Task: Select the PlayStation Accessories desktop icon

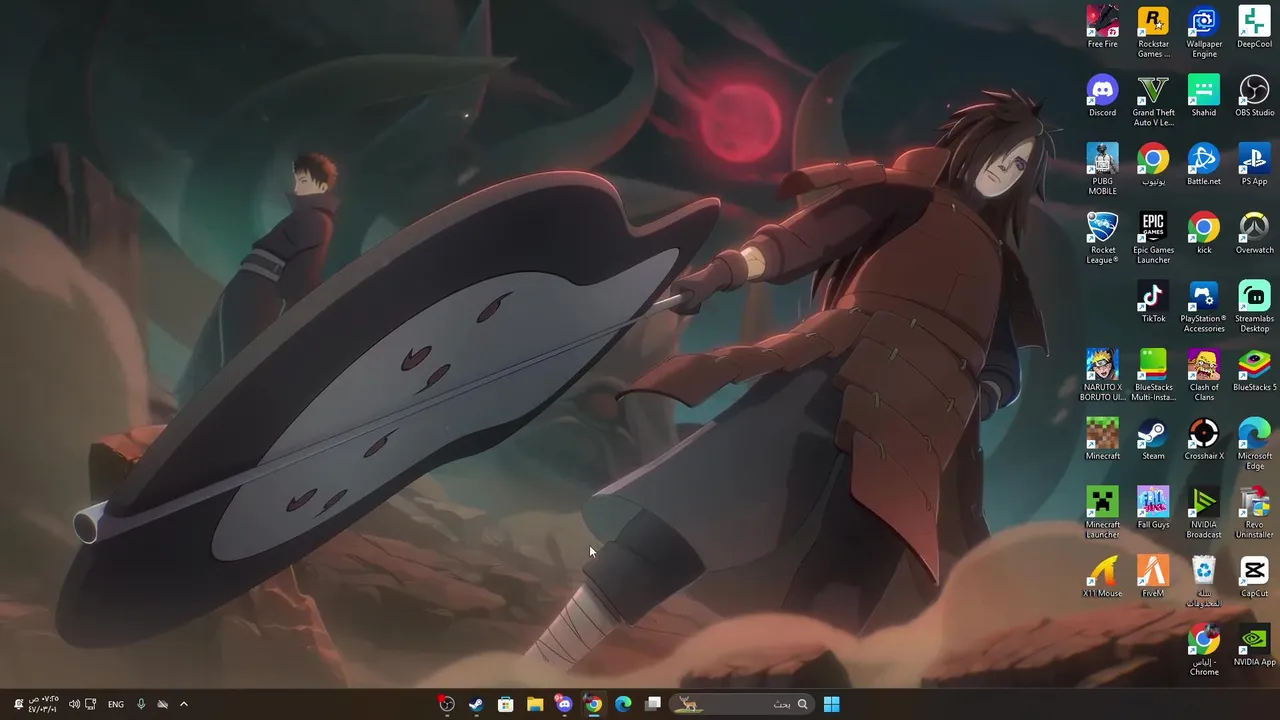Action: 1204,308
